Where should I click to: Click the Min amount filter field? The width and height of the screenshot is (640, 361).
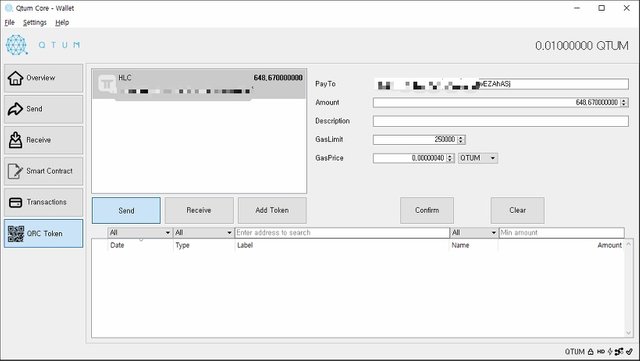coord(562,233)
